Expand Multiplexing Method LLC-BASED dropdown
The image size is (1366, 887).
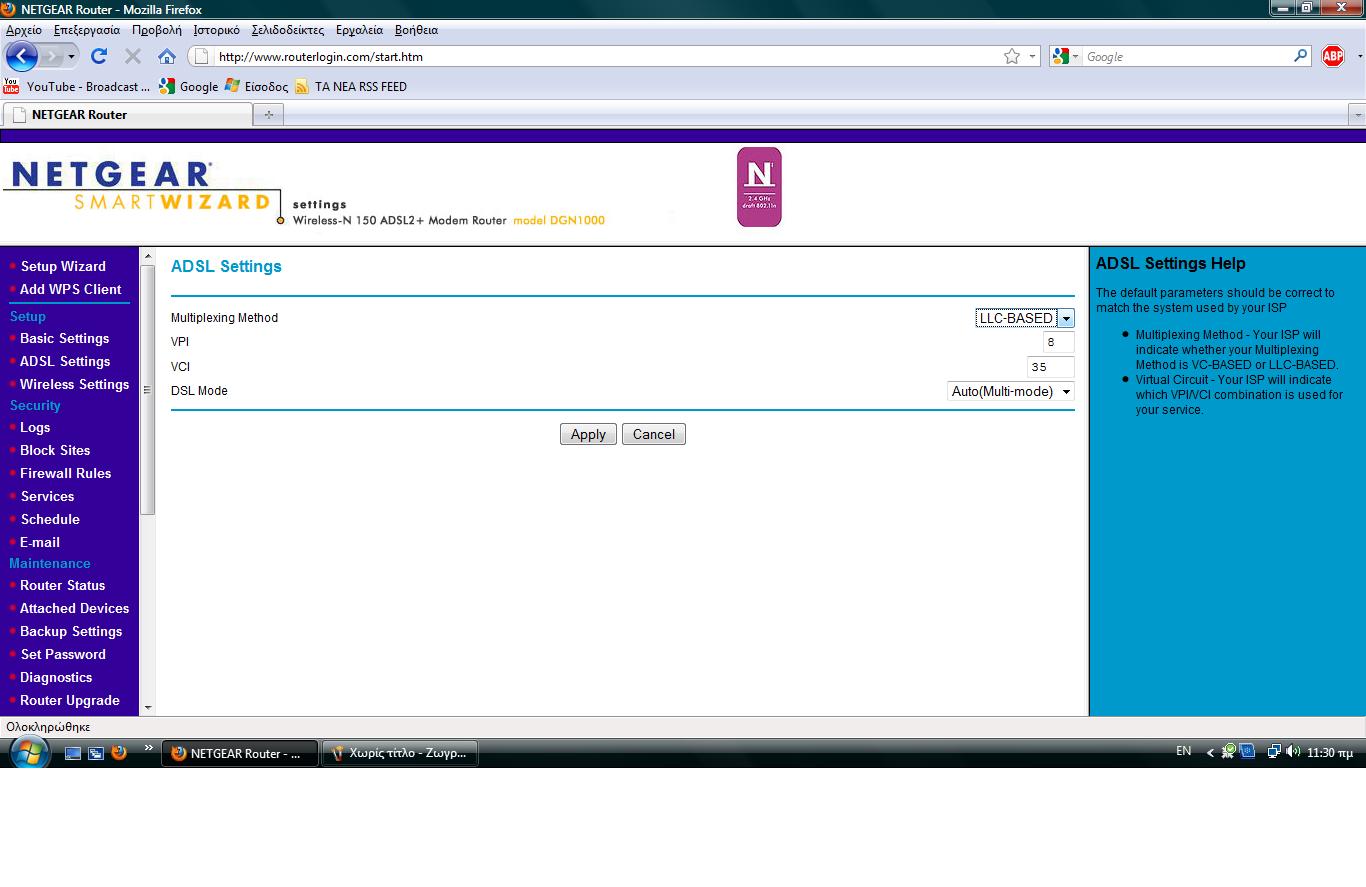click(1025, 318)
